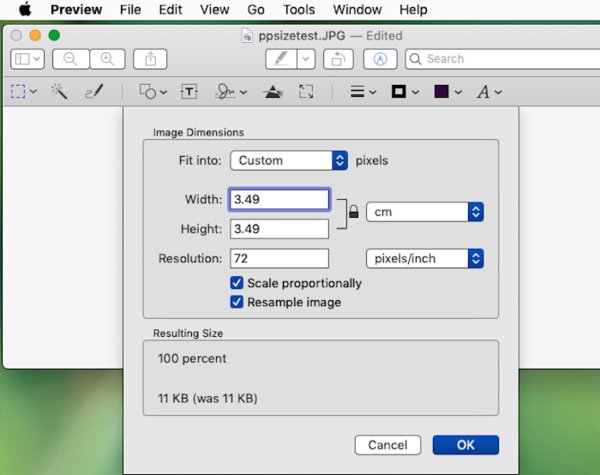Click the Rotate icon in toolbar
Screen dimensions: 600x475
337,59
